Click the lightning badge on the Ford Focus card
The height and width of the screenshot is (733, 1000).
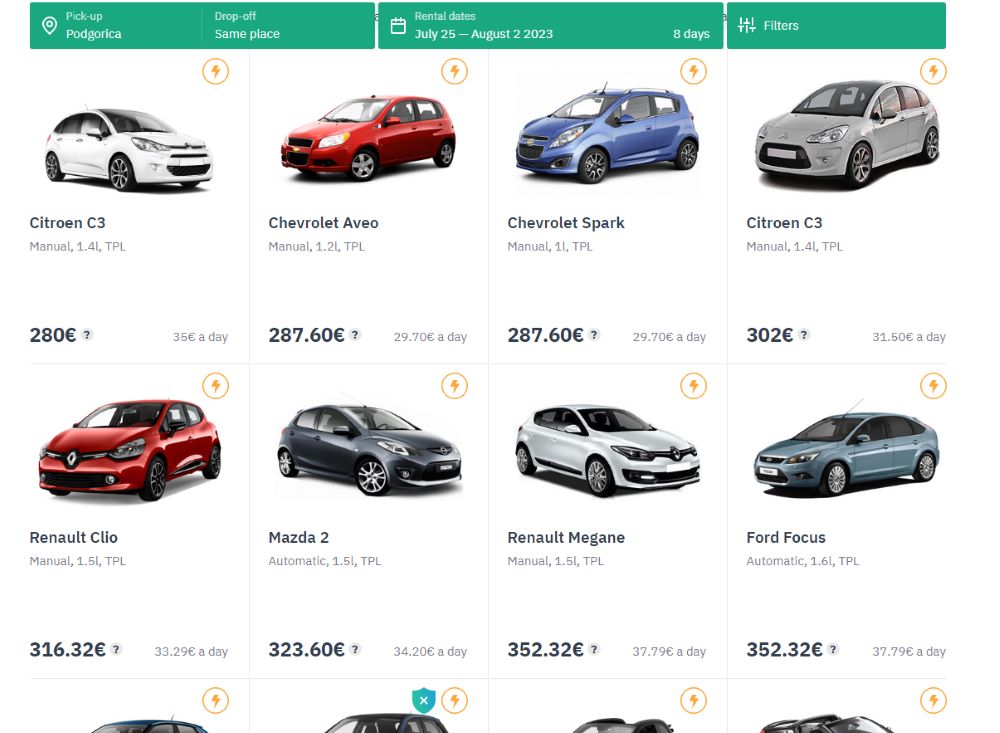tap(933, 385)
